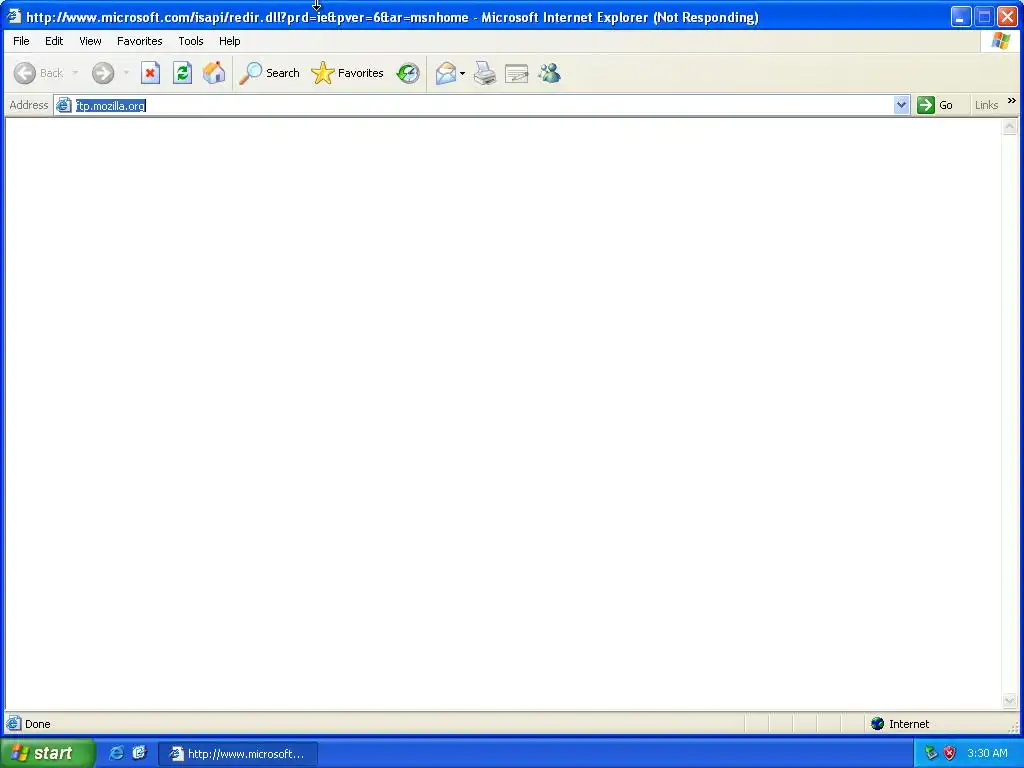Open the Favorites menu
This screenshot has height=768, width=1024.
click(140, 41)
